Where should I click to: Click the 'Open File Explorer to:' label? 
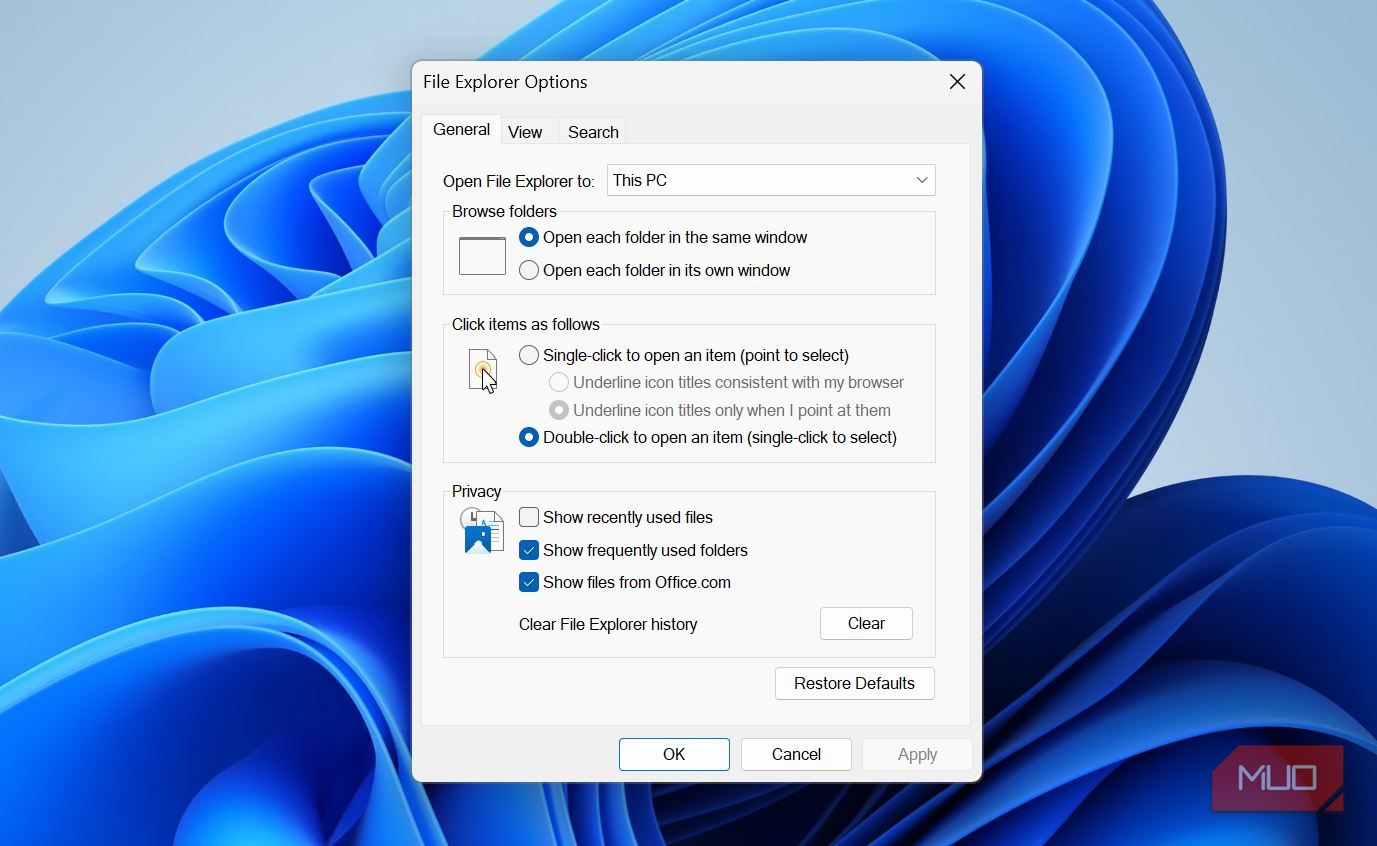pos(519,181)
